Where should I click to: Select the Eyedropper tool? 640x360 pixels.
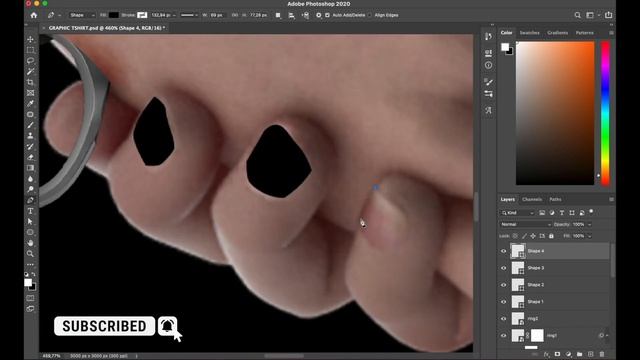tap(30, 104)
